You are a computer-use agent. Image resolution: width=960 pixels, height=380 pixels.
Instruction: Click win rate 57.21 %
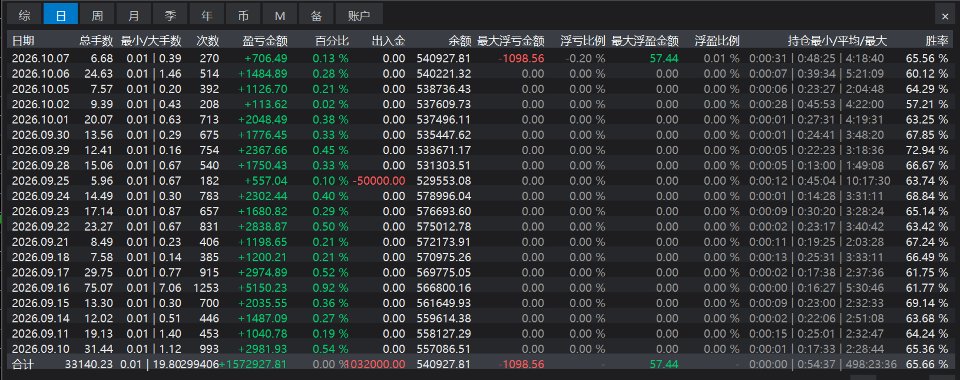927,104
